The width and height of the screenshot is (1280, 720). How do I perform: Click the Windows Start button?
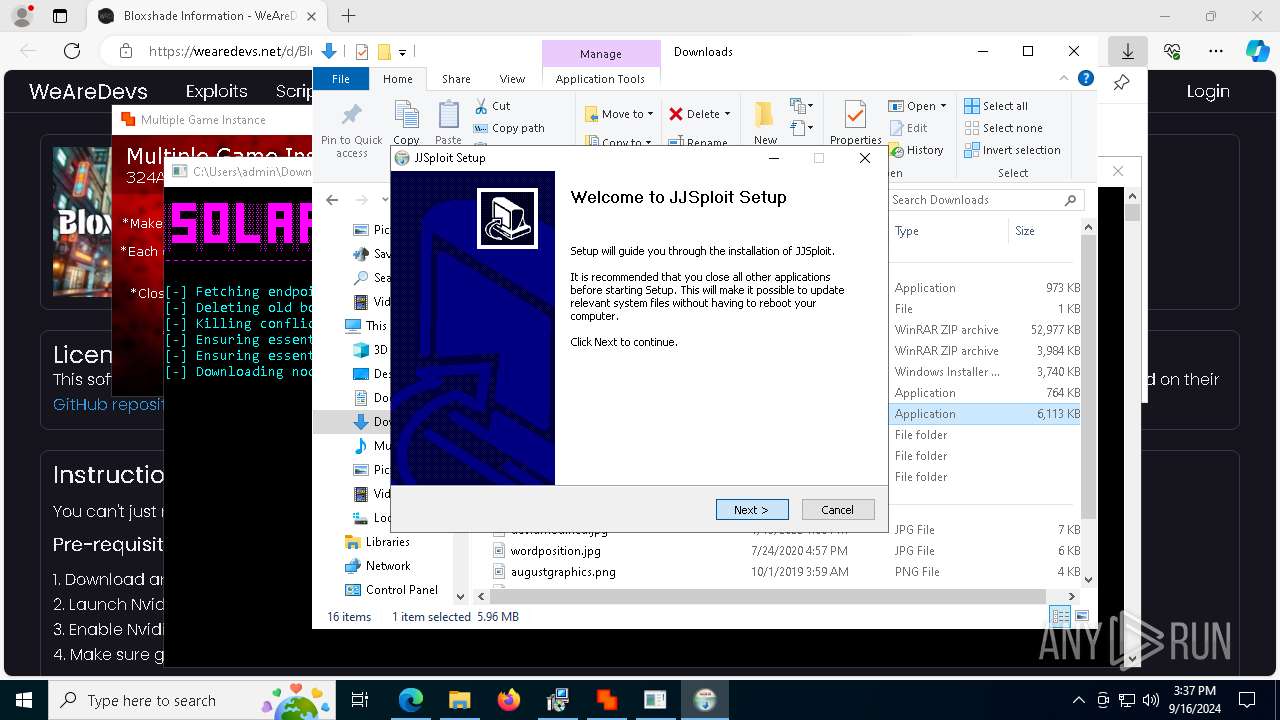pos(24,700)
